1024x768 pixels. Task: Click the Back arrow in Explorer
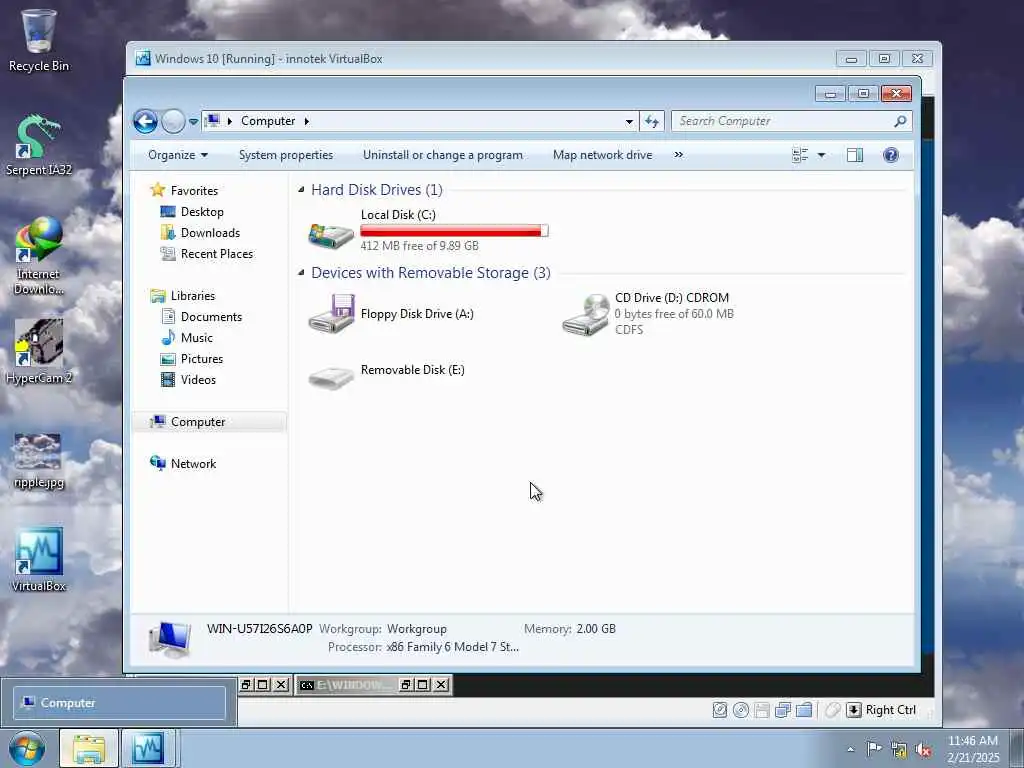coord(145,121)
